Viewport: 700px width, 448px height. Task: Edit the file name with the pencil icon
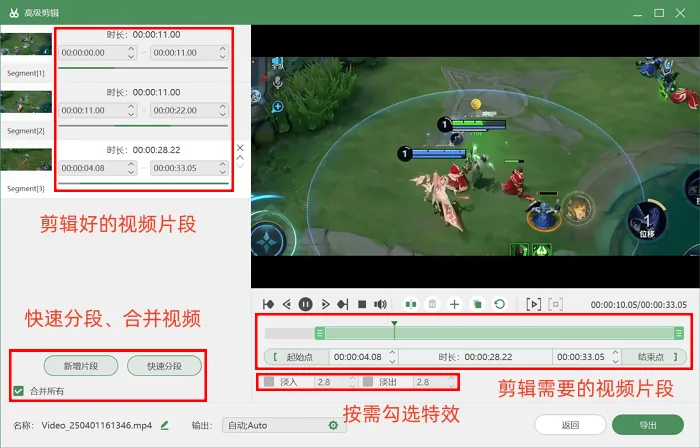point(165,425)
